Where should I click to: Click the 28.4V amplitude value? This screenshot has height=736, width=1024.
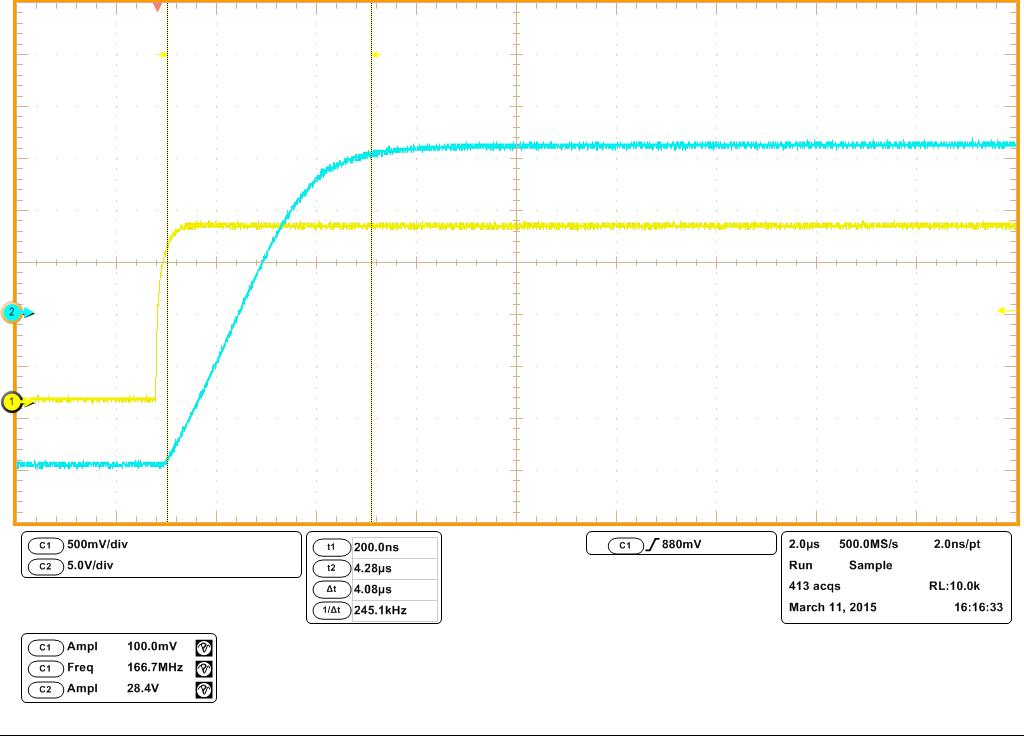(143, 688)
